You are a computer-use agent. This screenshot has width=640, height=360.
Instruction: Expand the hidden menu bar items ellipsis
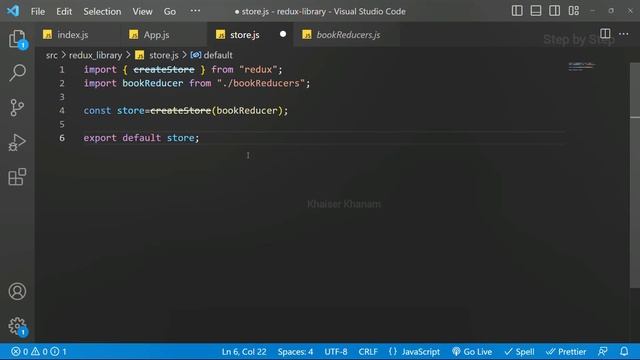[x=195, y=11]
